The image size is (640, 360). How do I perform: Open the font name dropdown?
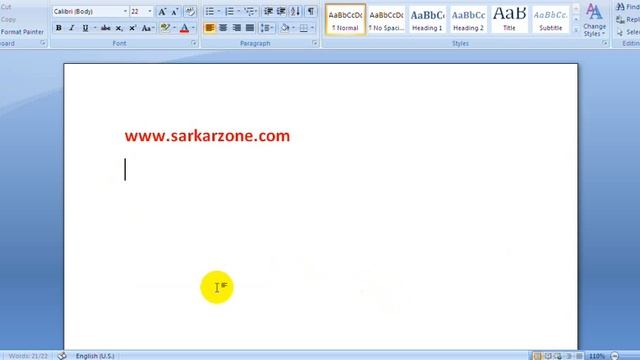(125, 11)
